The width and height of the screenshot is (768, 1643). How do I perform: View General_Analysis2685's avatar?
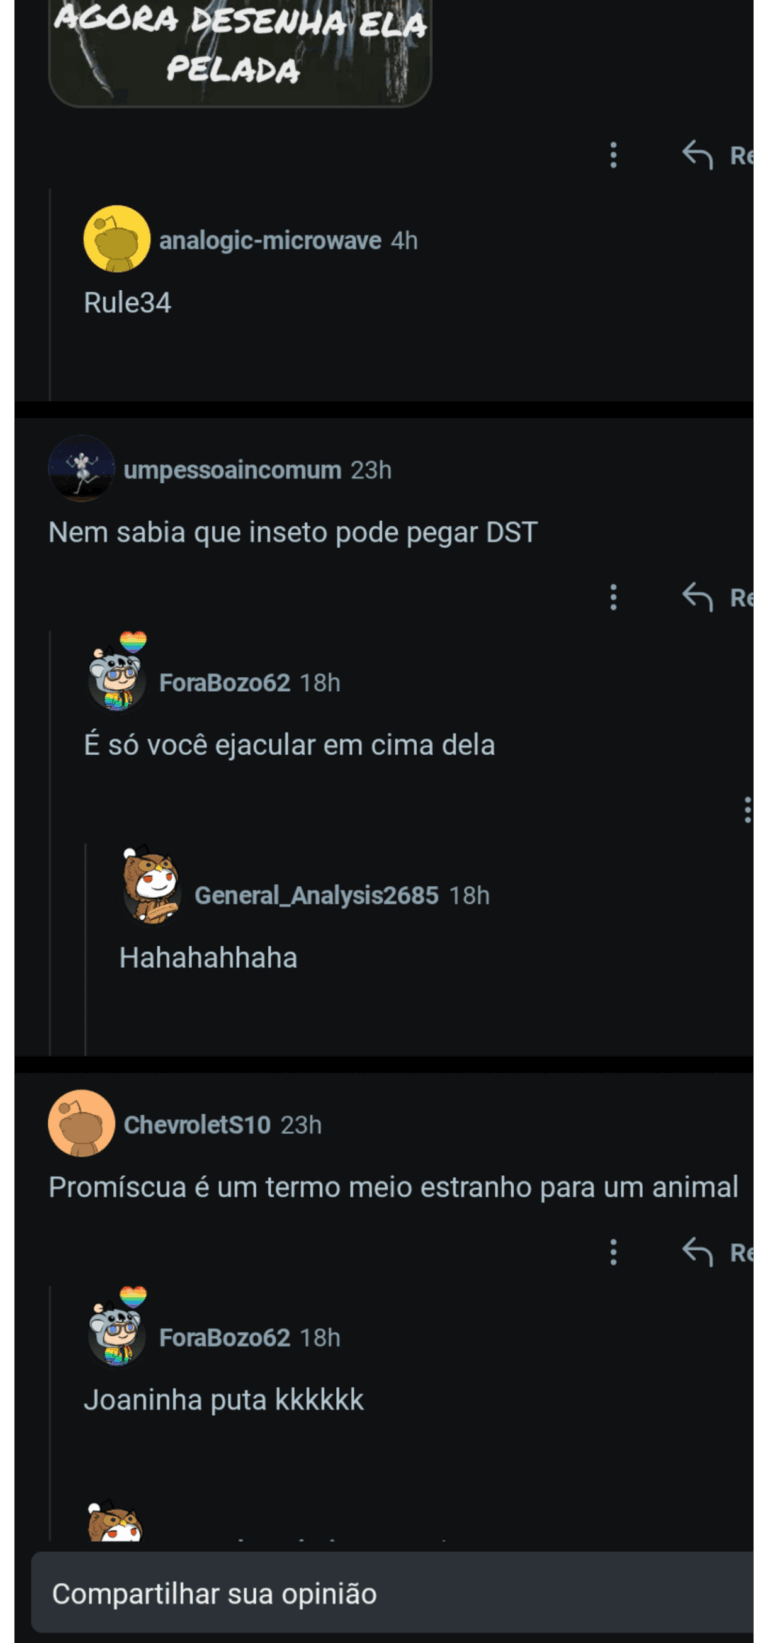point(151,885)
